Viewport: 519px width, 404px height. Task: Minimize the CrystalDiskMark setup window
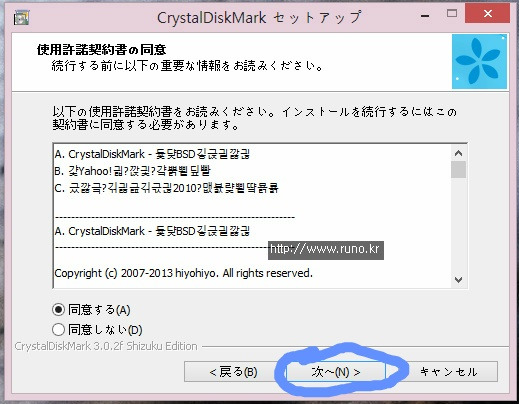click(425, 15)
